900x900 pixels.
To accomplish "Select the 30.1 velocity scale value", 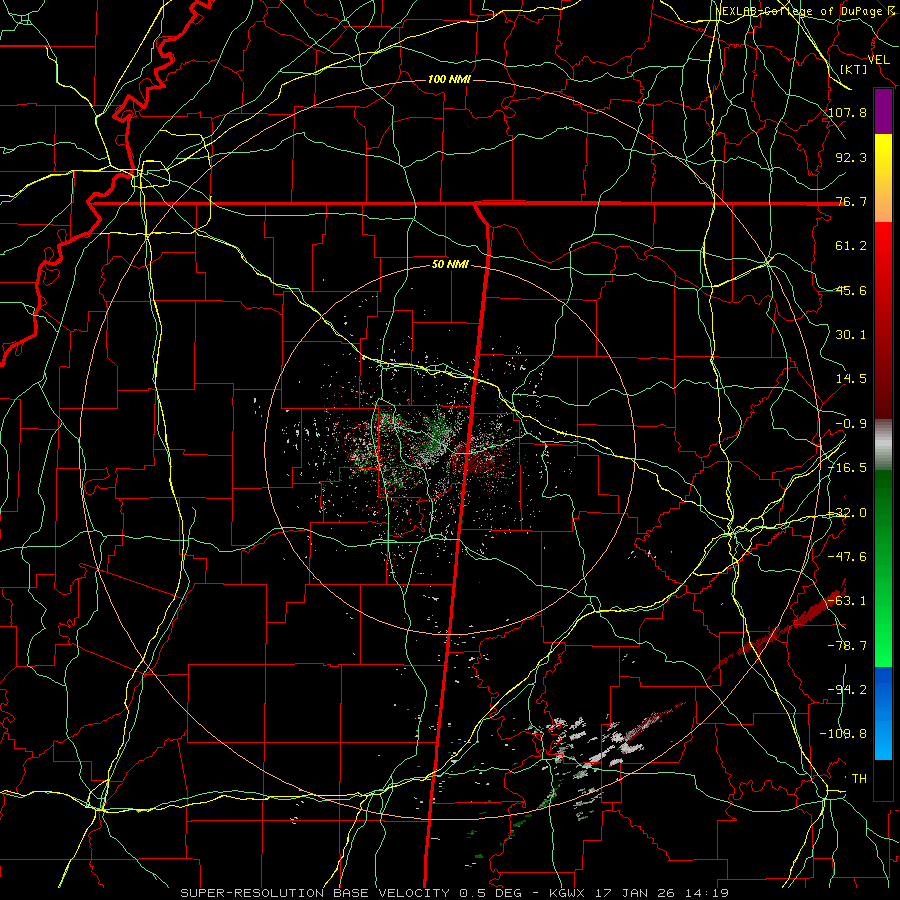I will [x=851, y=335].
